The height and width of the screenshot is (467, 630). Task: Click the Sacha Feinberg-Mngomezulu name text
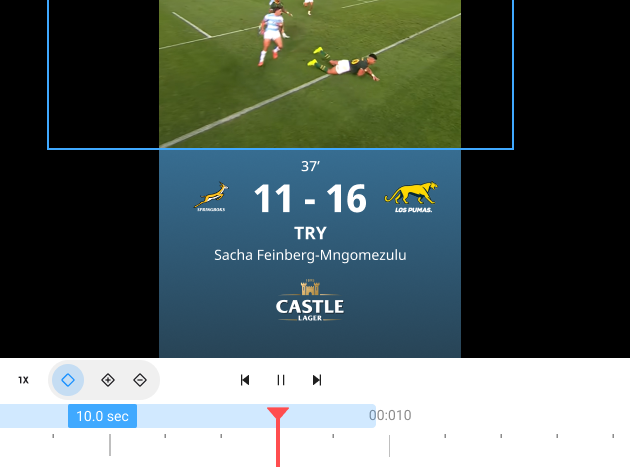[310, 255]
